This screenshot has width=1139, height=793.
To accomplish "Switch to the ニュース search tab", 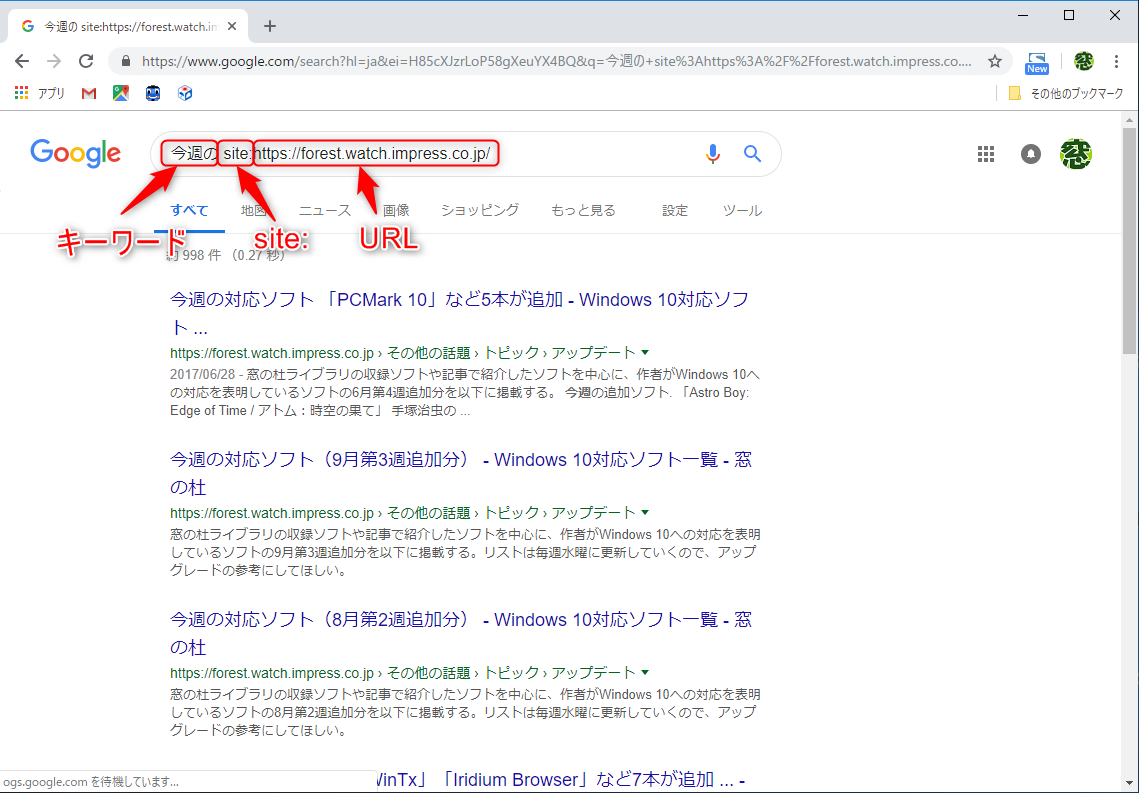I will pos(324,210).
